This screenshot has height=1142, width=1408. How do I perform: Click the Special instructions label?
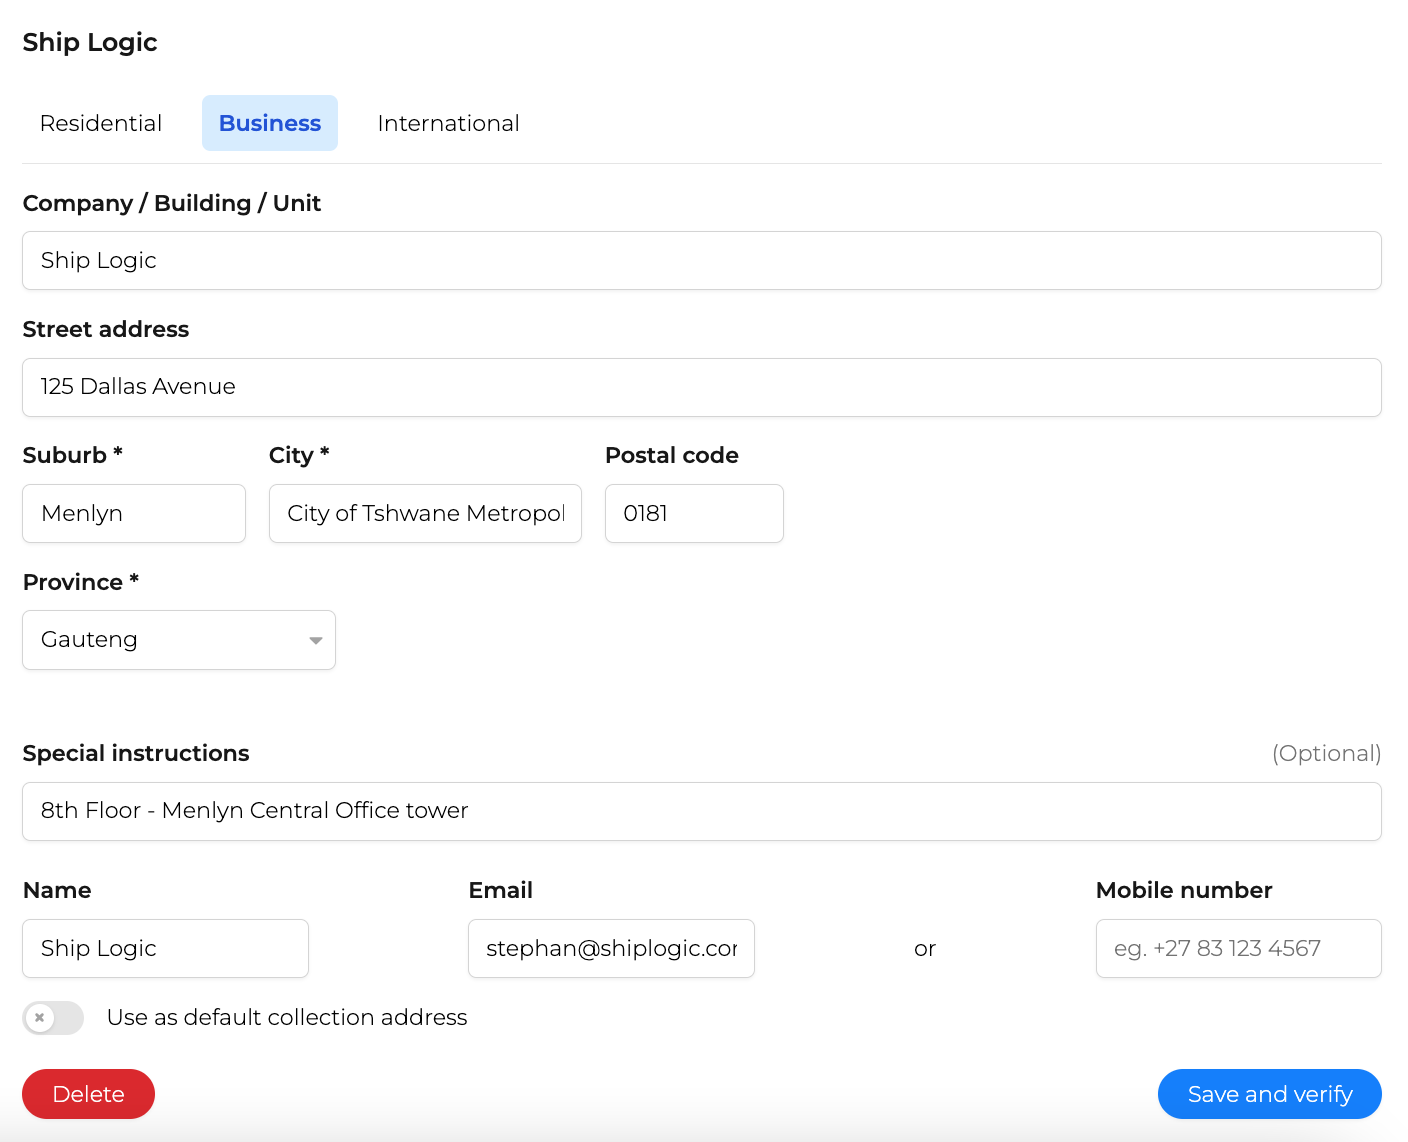[x=136, y=753]
